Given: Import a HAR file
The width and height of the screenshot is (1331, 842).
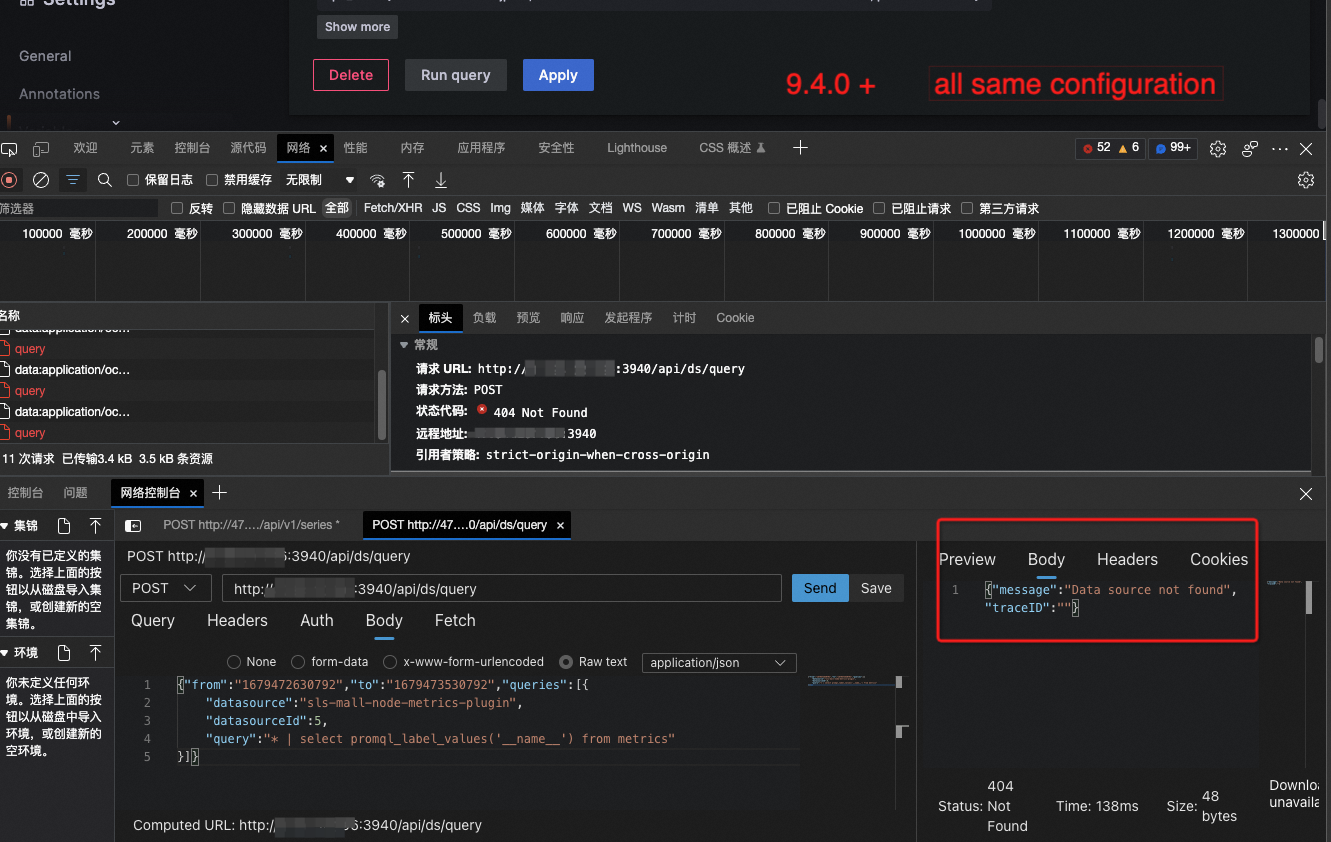Looking at the screenshot, I should [x=409, y=181].
